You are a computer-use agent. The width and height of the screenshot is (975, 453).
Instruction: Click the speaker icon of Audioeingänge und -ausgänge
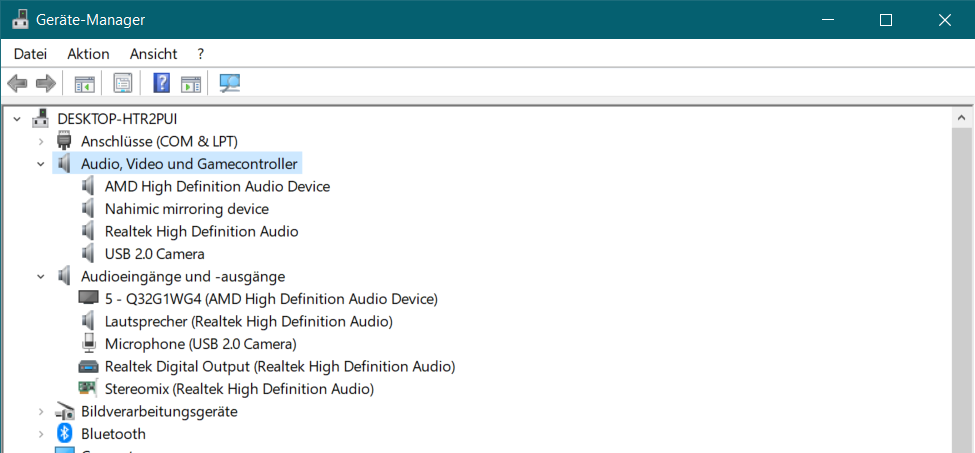pyautogui.click(x=65, y=276)
